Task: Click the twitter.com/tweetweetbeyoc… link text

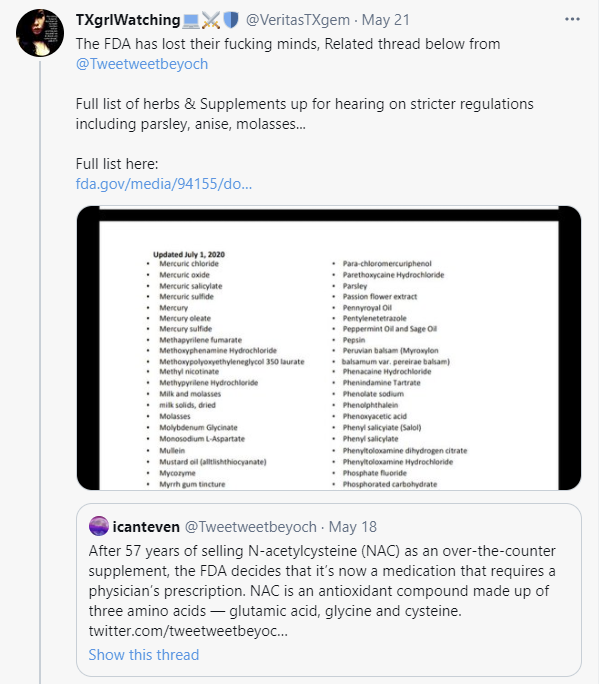Action: pyautogui.click(x=188, y=631)
